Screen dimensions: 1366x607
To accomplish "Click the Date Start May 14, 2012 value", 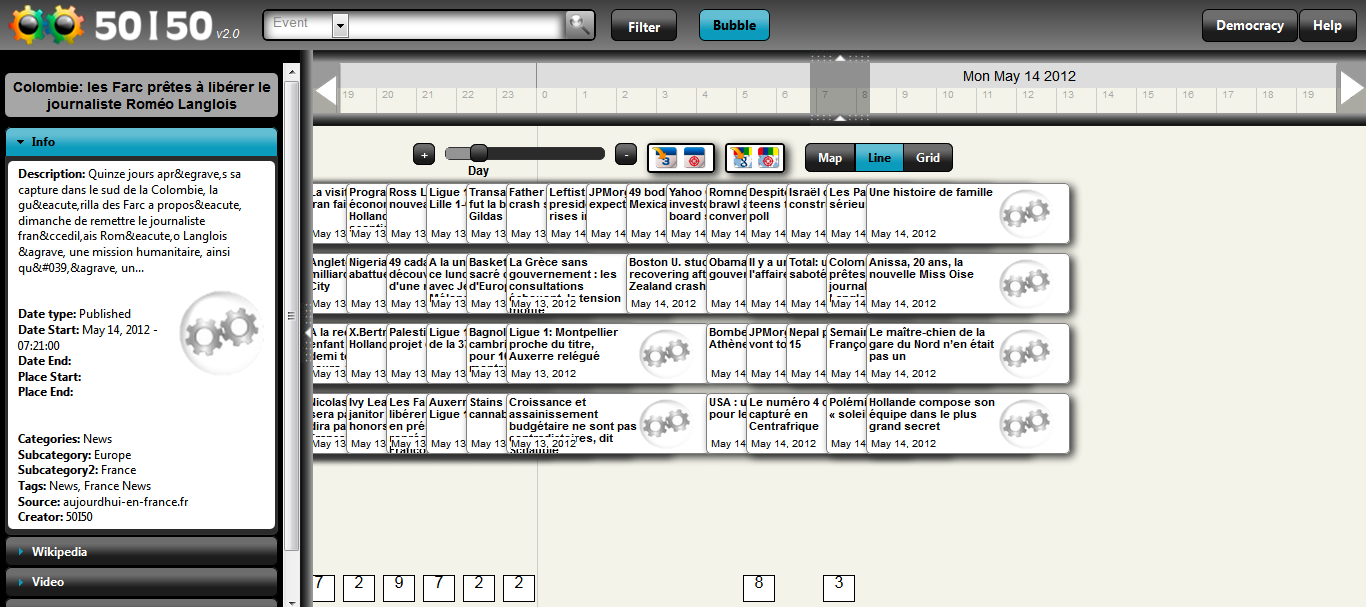I will point(89,337).
